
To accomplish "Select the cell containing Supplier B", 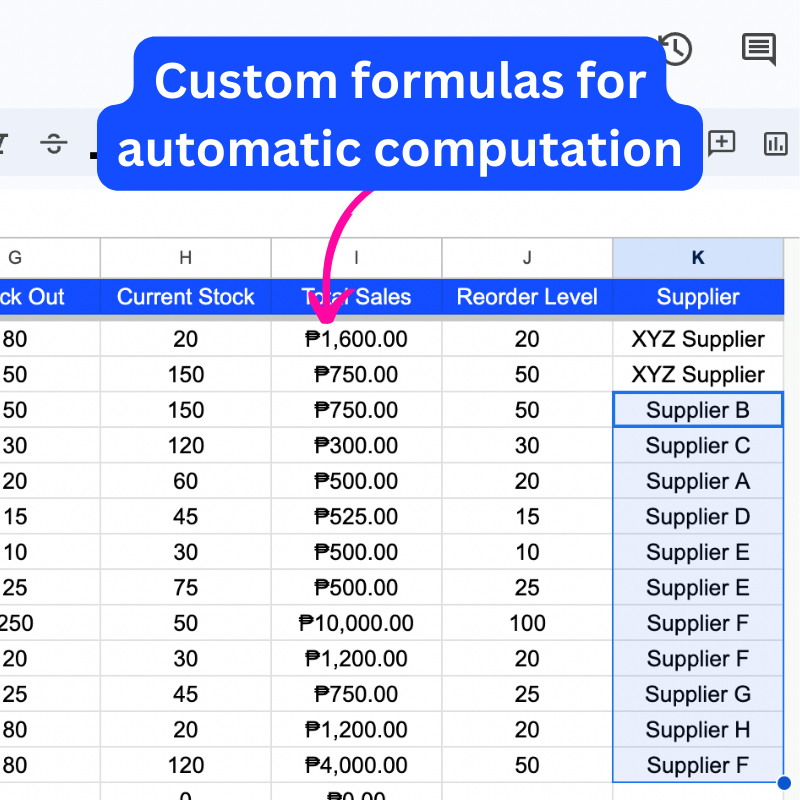I will point(697,410).
